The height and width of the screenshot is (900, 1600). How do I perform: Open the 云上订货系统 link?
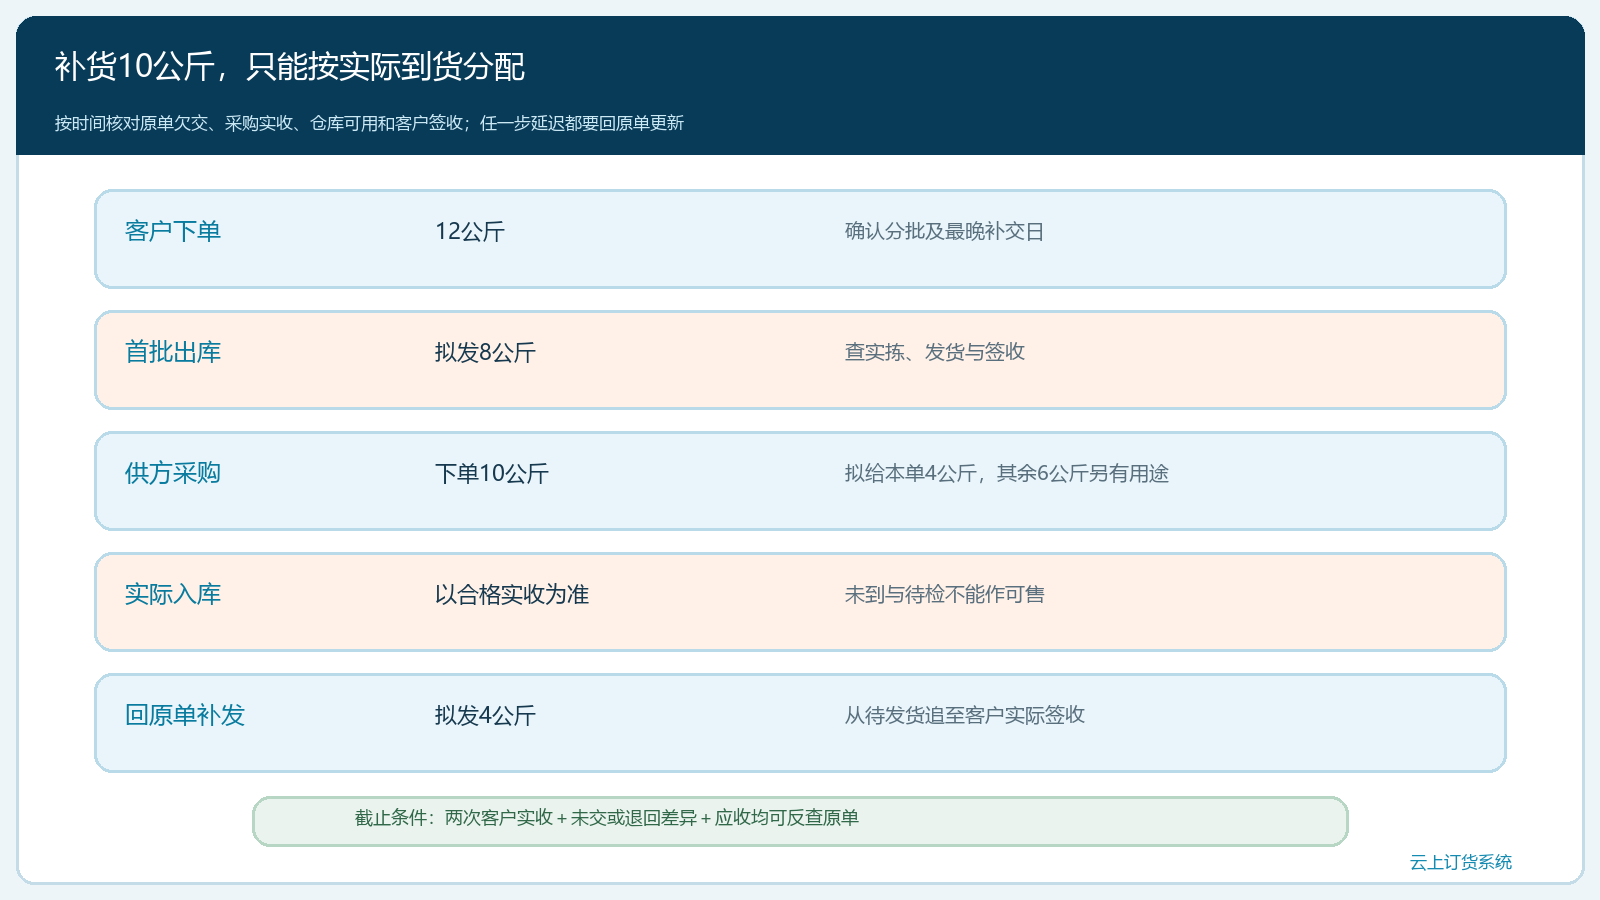click(1460, 862)
